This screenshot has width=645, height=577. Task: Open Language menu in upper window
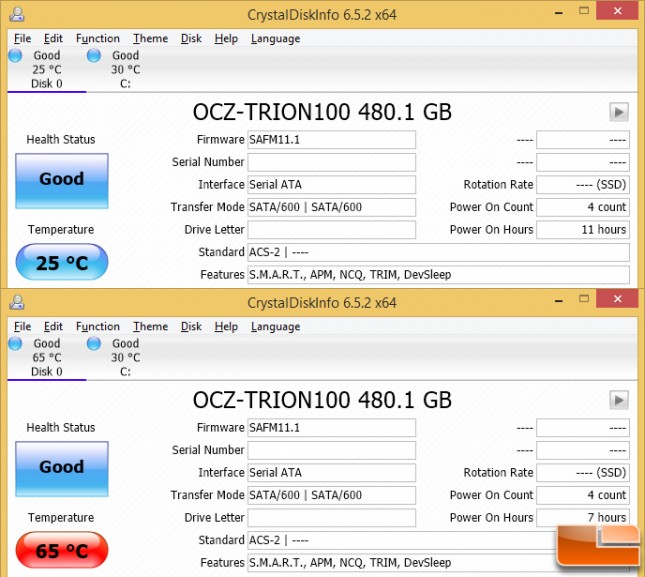tap(276, 39)
